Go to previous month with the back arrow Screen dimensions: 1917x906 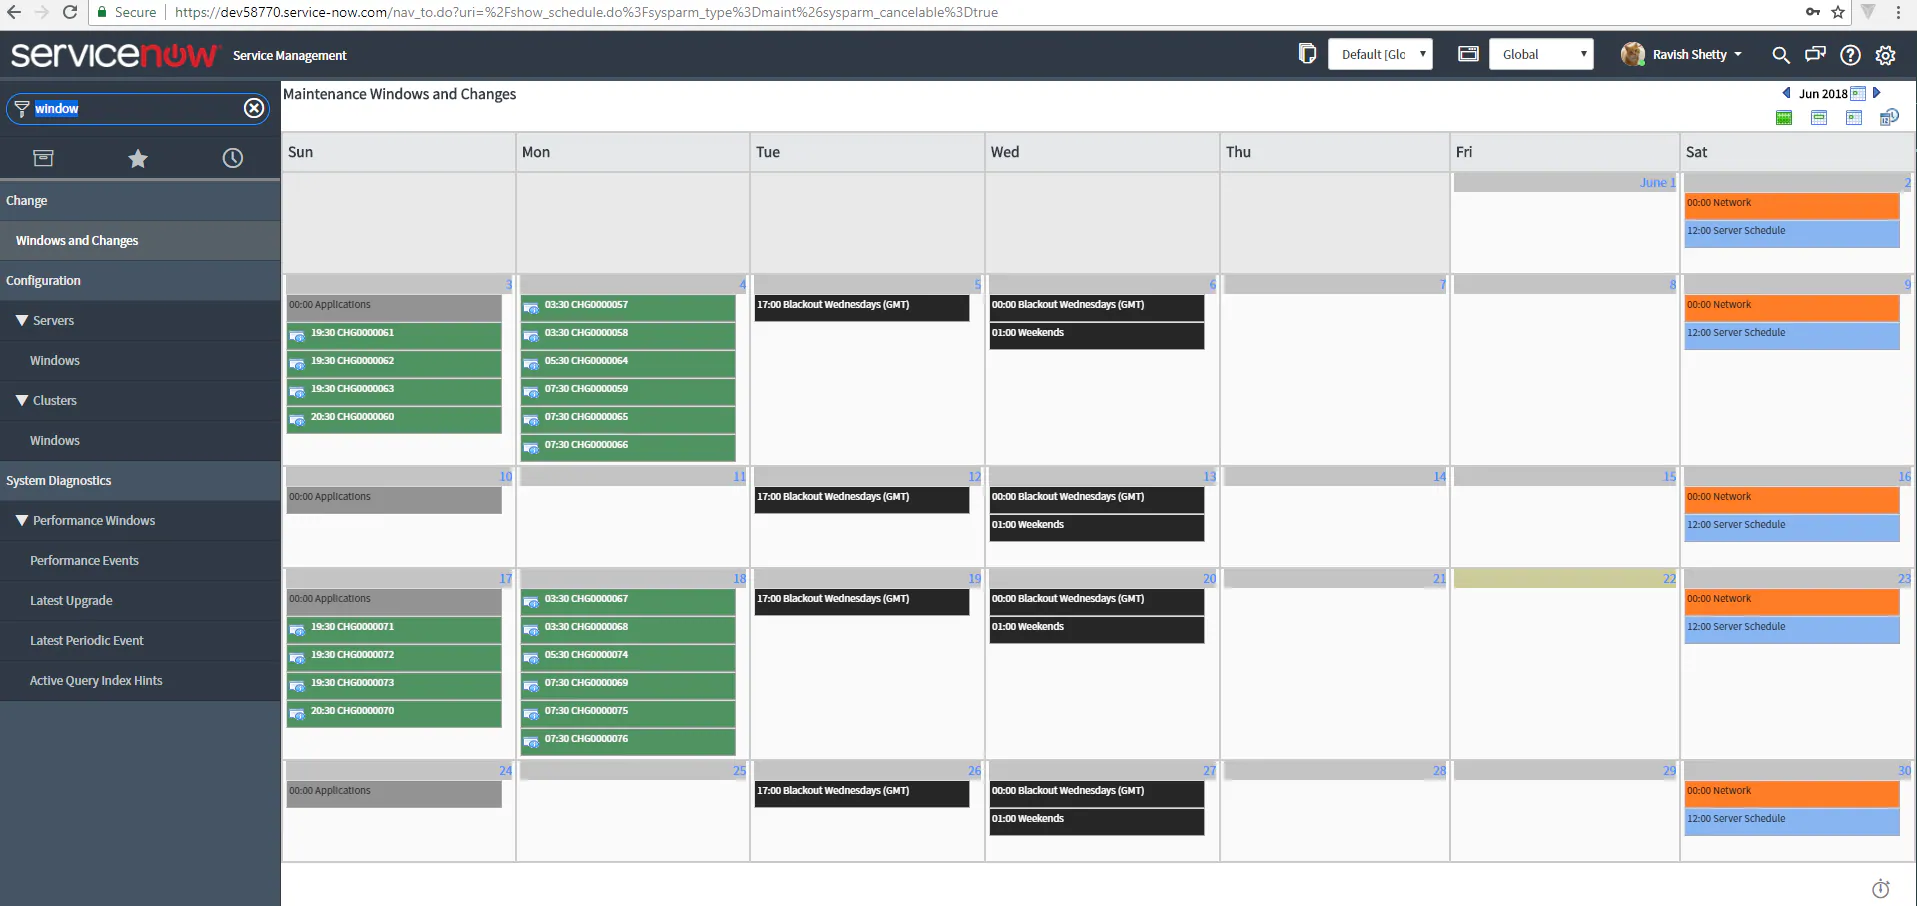(1787, 93)
